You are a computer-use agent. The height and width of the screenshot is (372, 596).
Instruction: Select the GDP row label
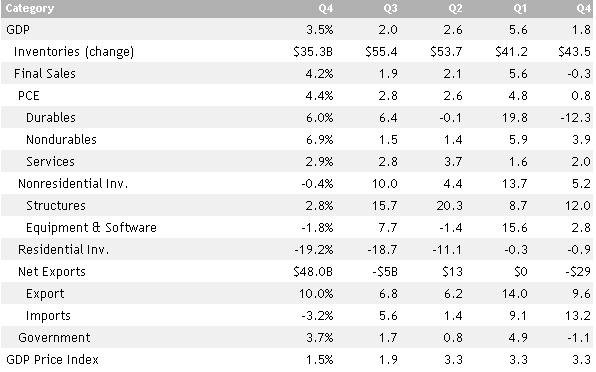point(18,30)
